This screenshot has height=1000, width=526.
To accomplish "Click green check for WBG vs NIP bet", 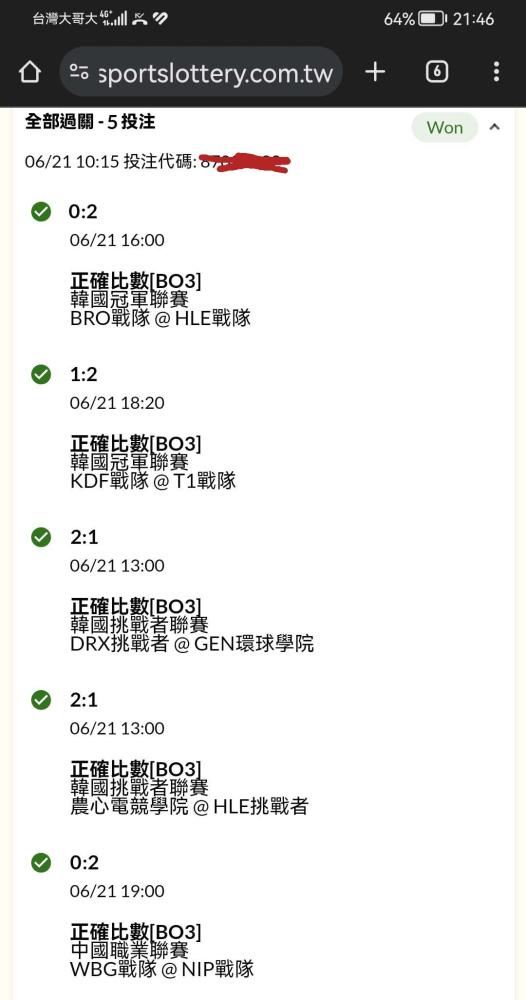I will pos(41,863).
